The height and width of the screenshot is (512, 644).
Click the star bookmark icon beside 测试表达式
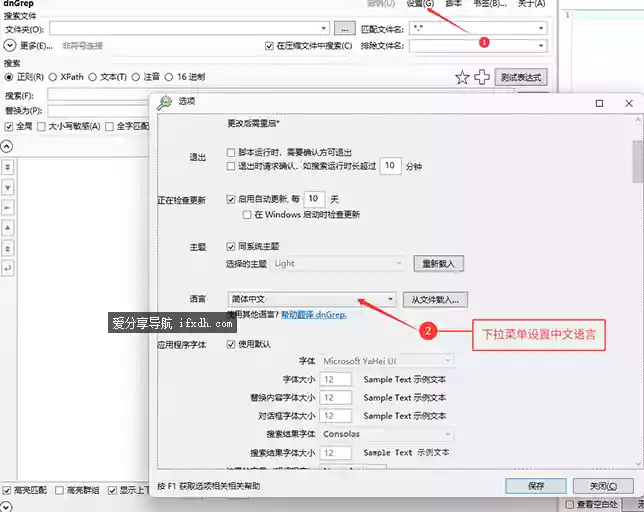pos(462,77)
